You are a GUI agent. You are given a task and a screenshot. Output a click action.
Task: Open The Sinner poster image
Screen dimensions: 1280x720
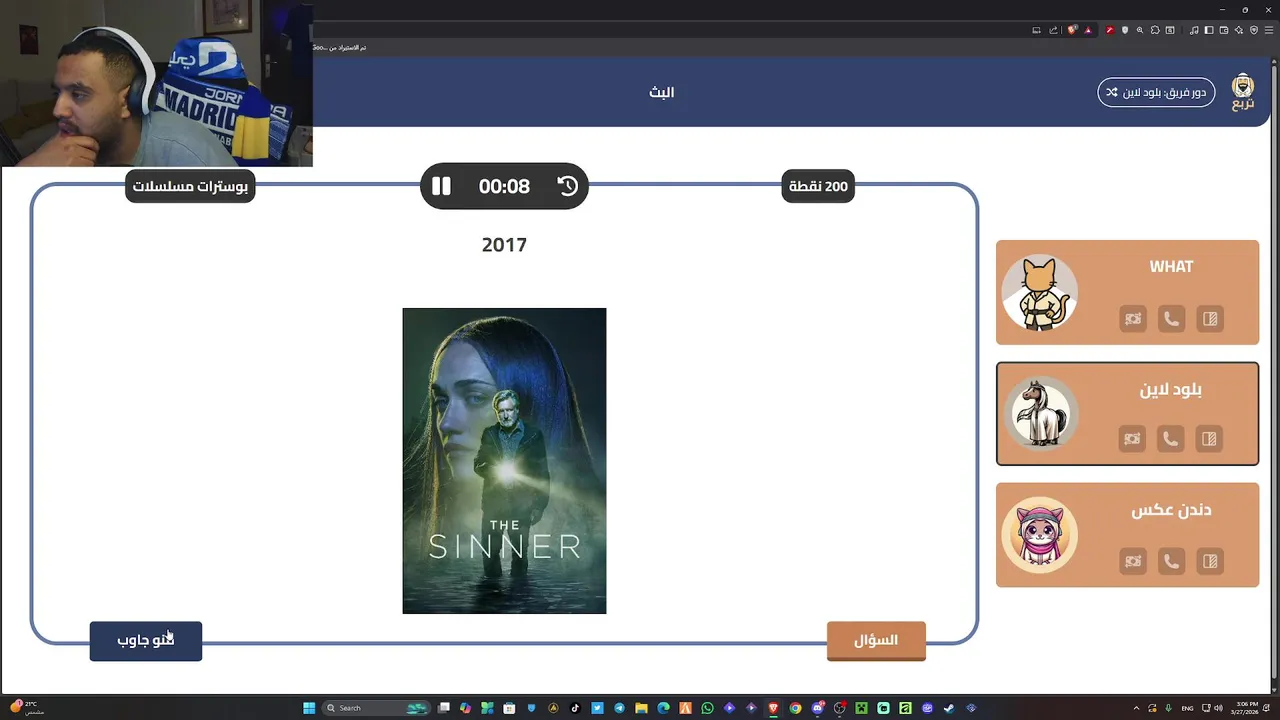[x=504, y=461]
